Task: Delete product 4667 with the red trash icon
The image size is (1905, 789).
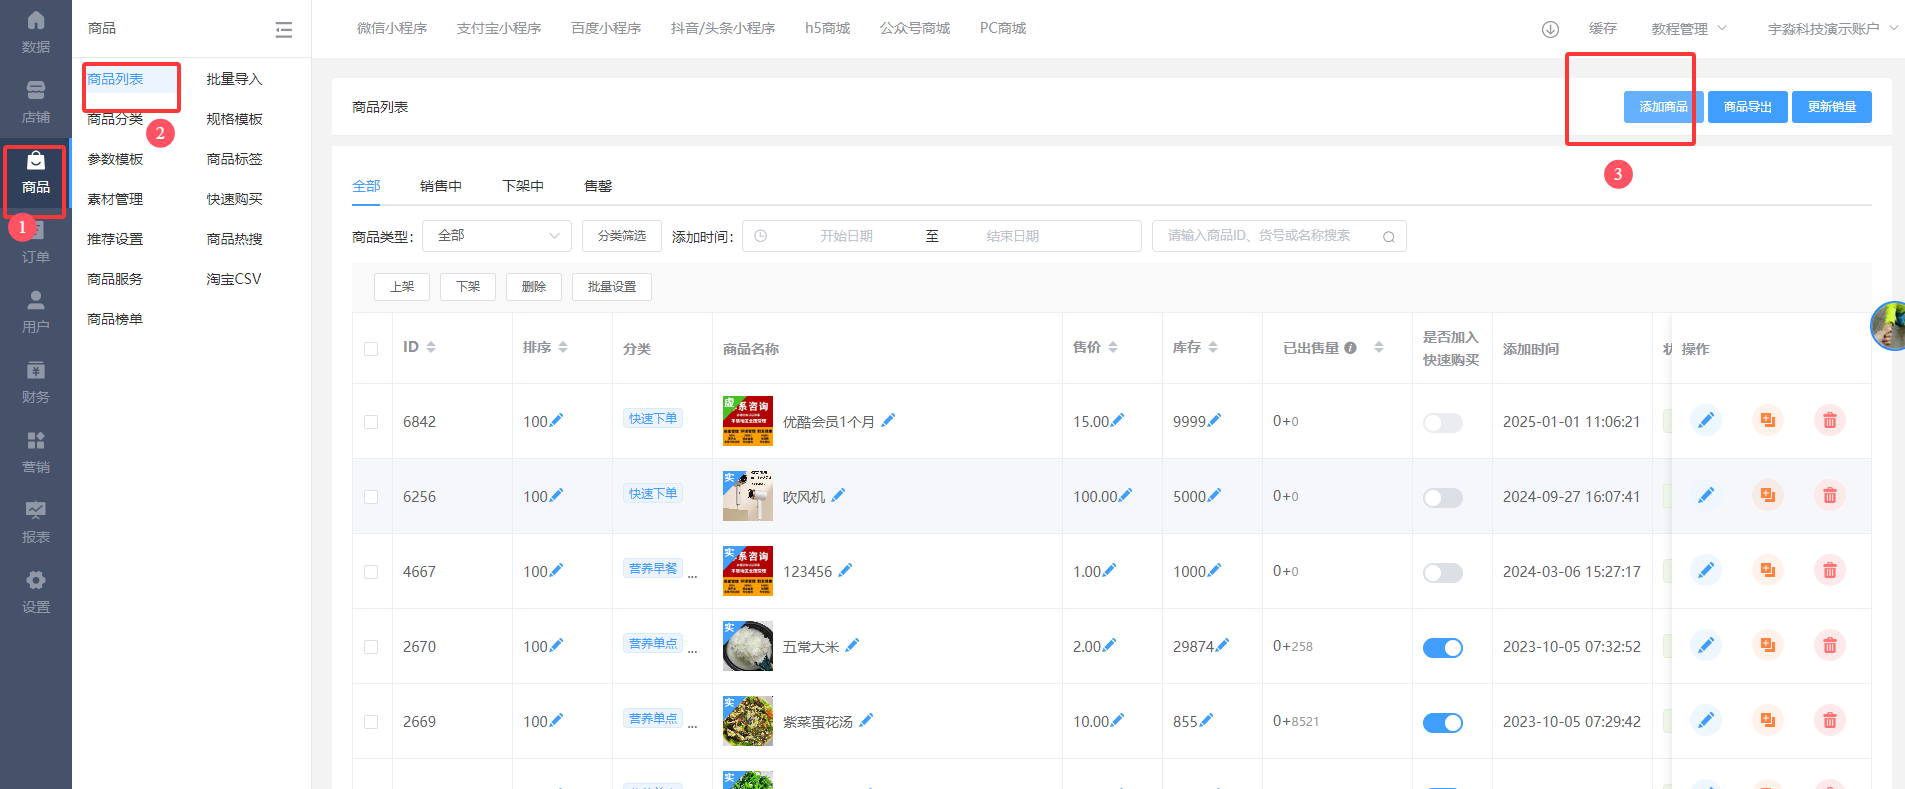Action: [x=1830, y=570]
